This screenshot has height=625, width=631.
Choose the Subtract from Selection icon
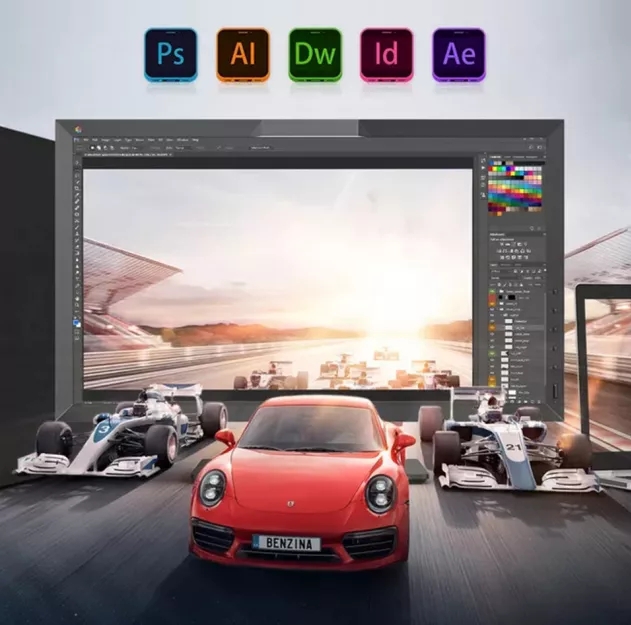(105, 148)
